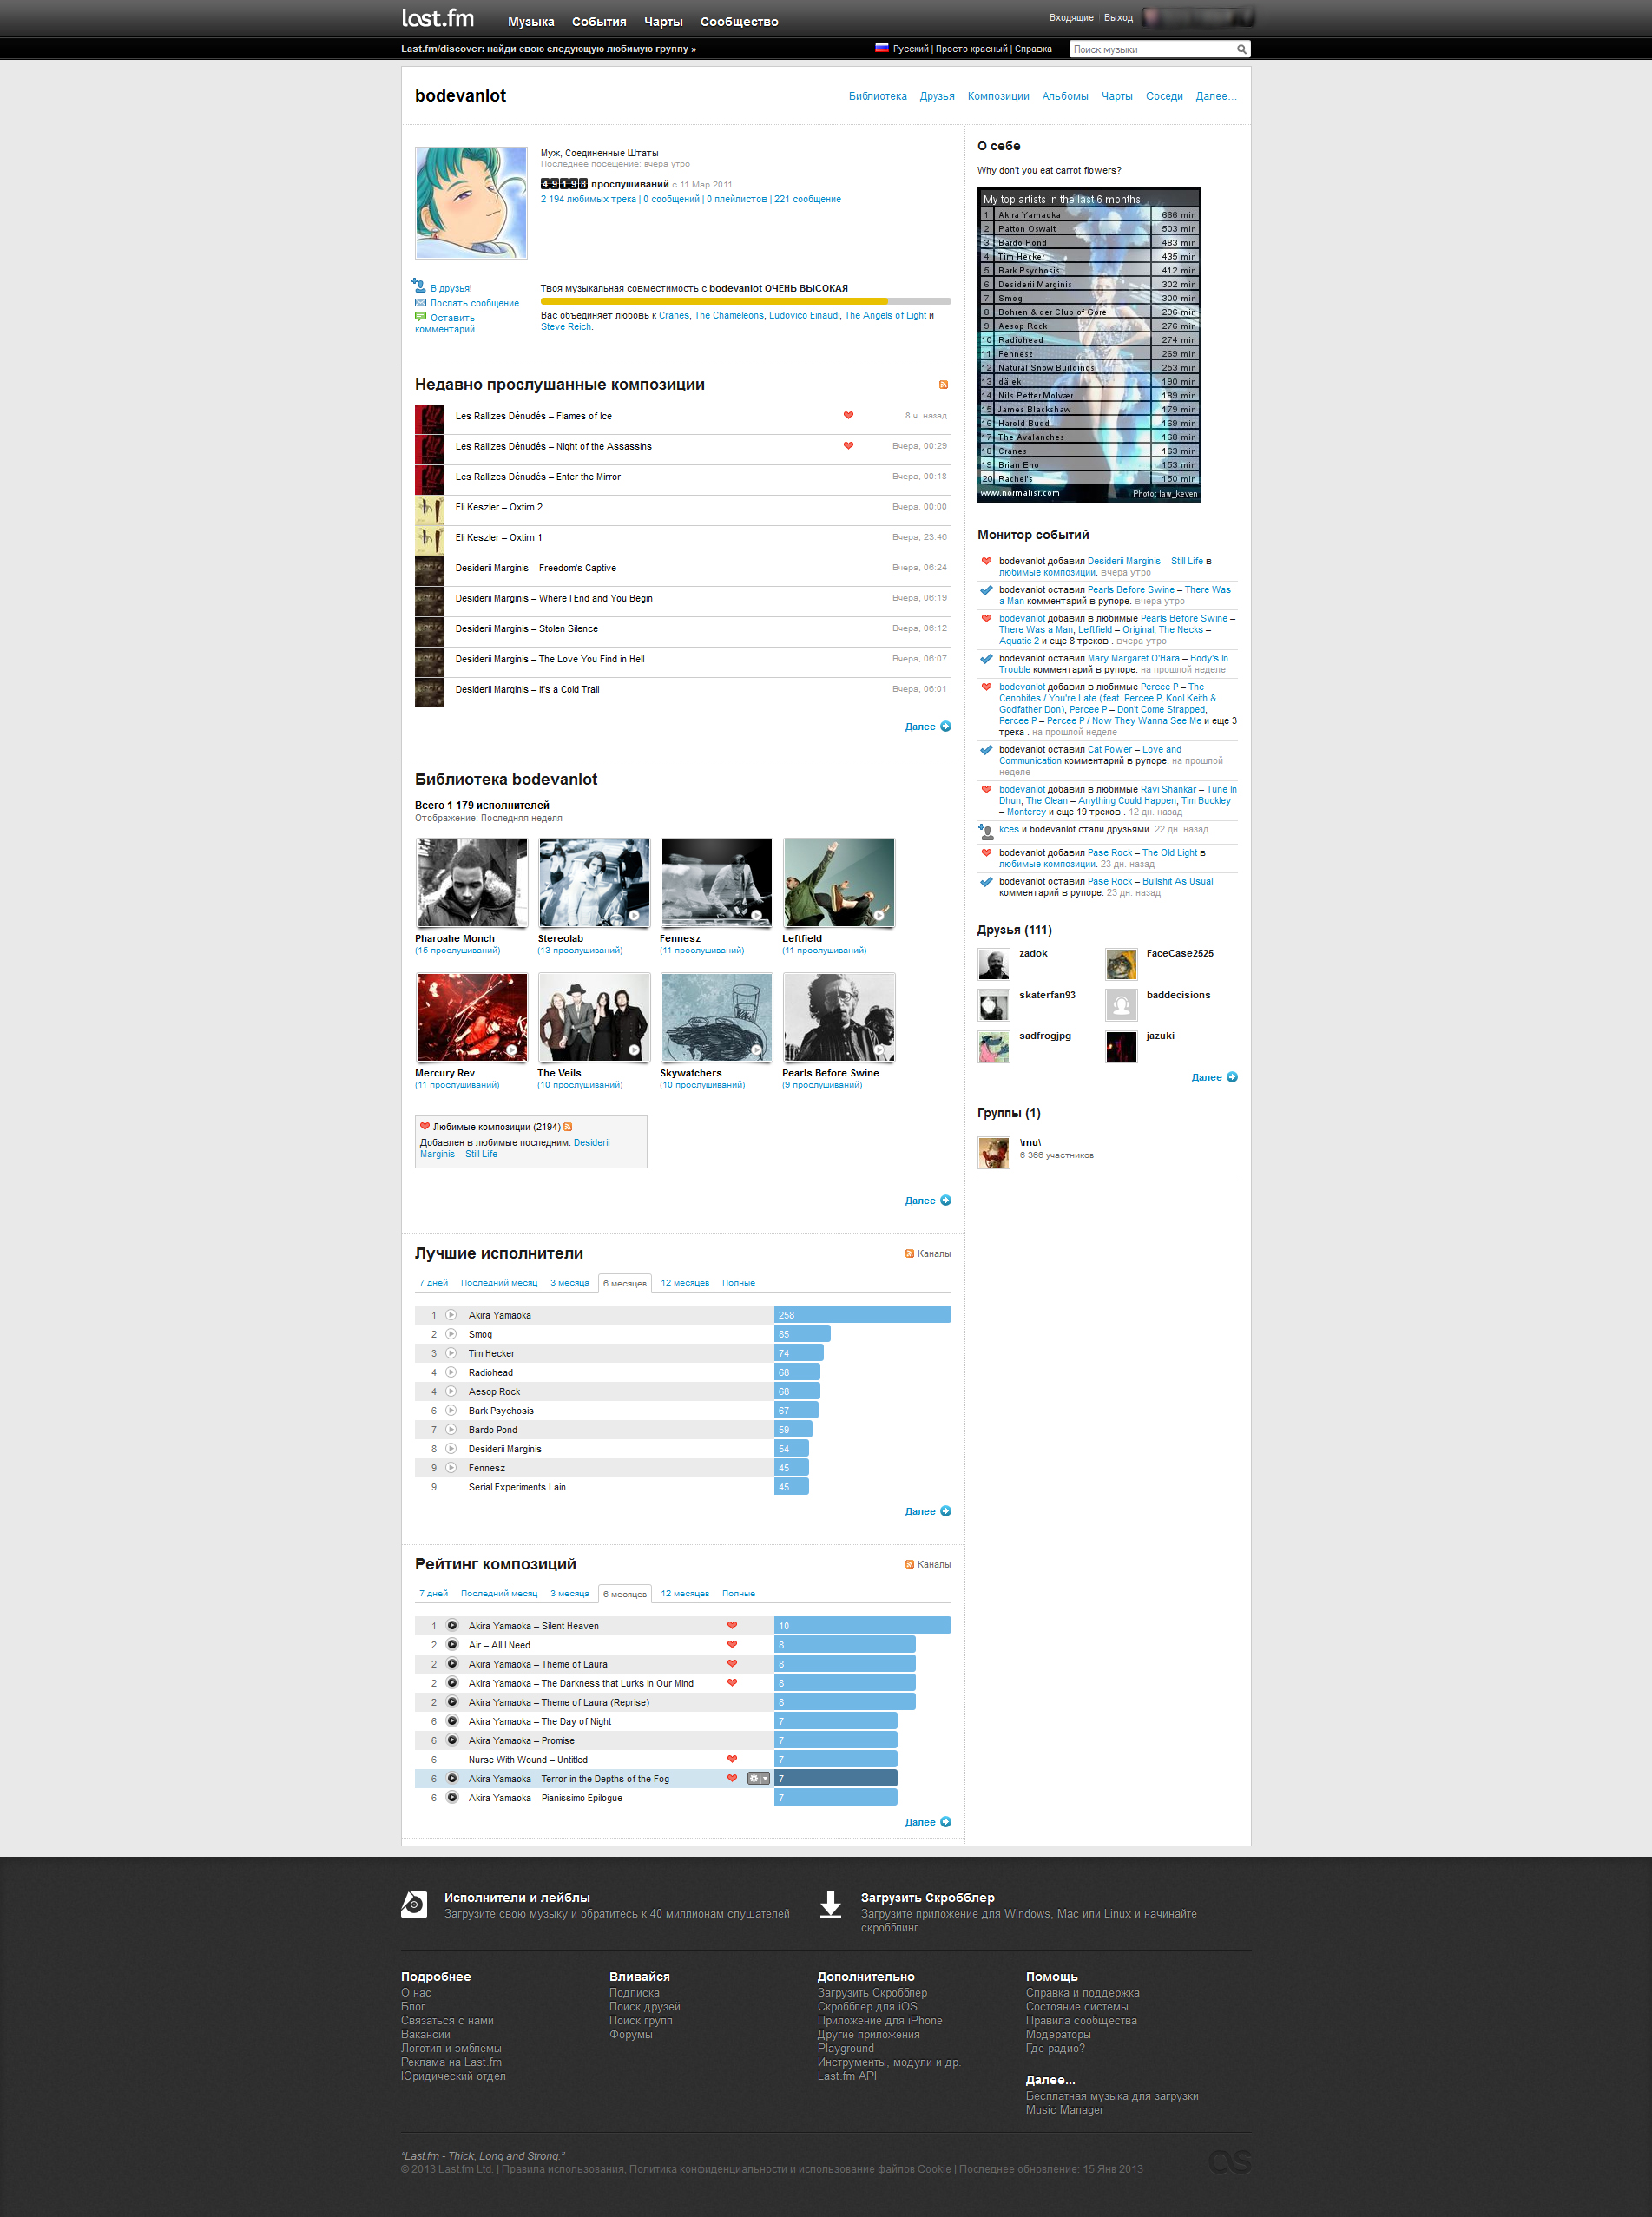Switch to Альбомы profile tab

(x=1065, y=97)
